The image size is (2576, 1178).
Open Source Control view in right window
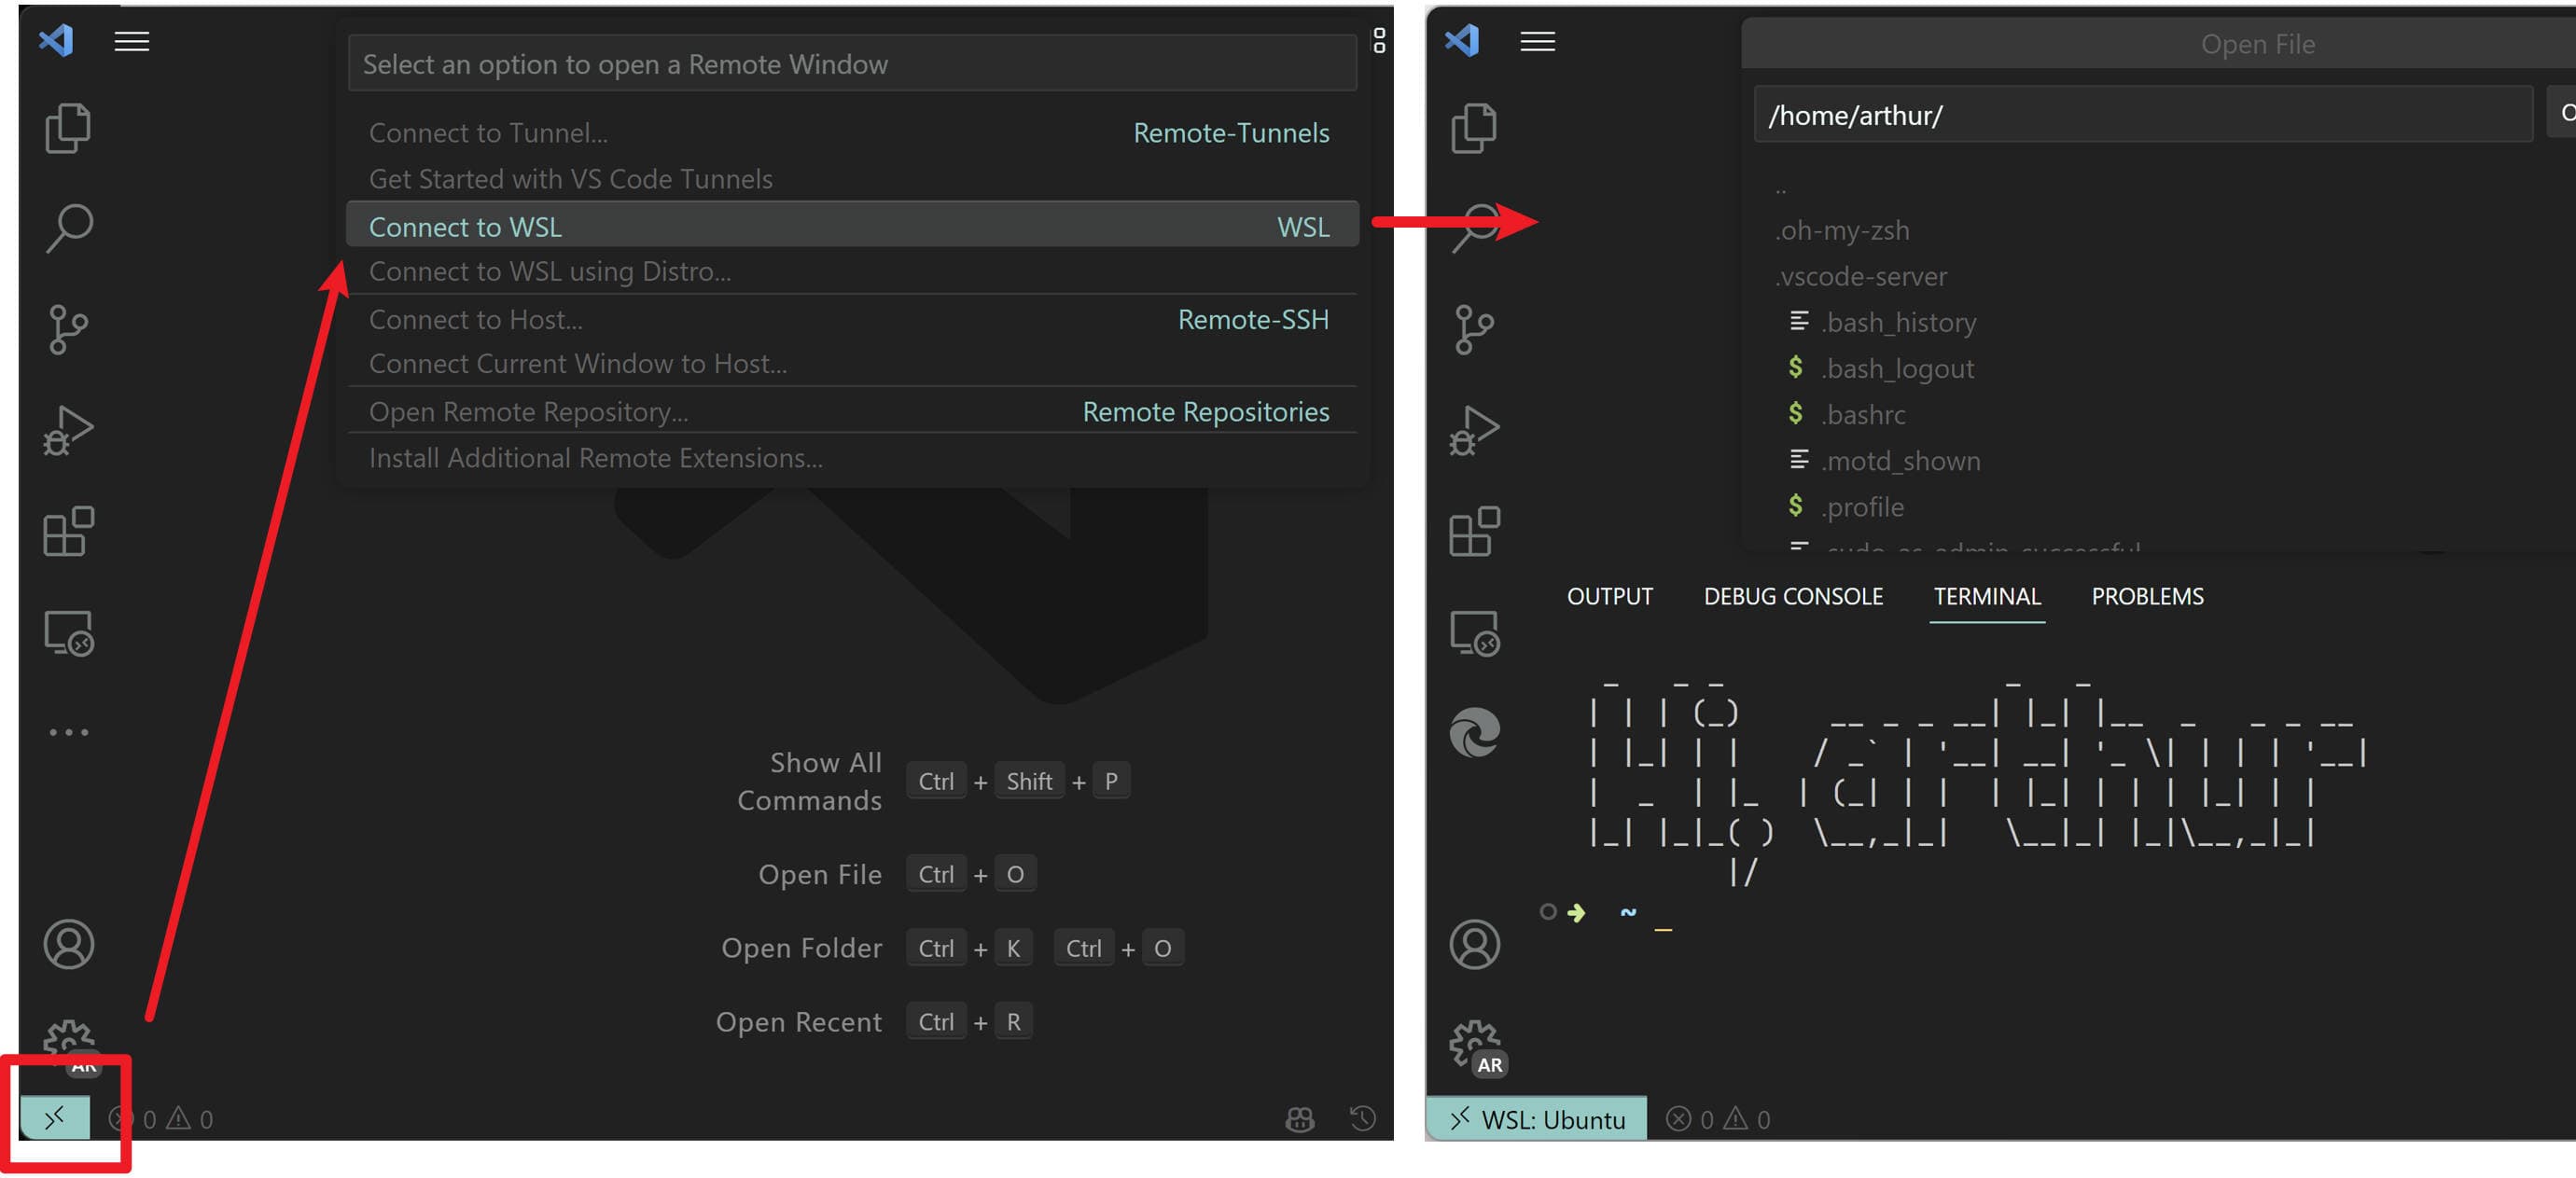1474,330
